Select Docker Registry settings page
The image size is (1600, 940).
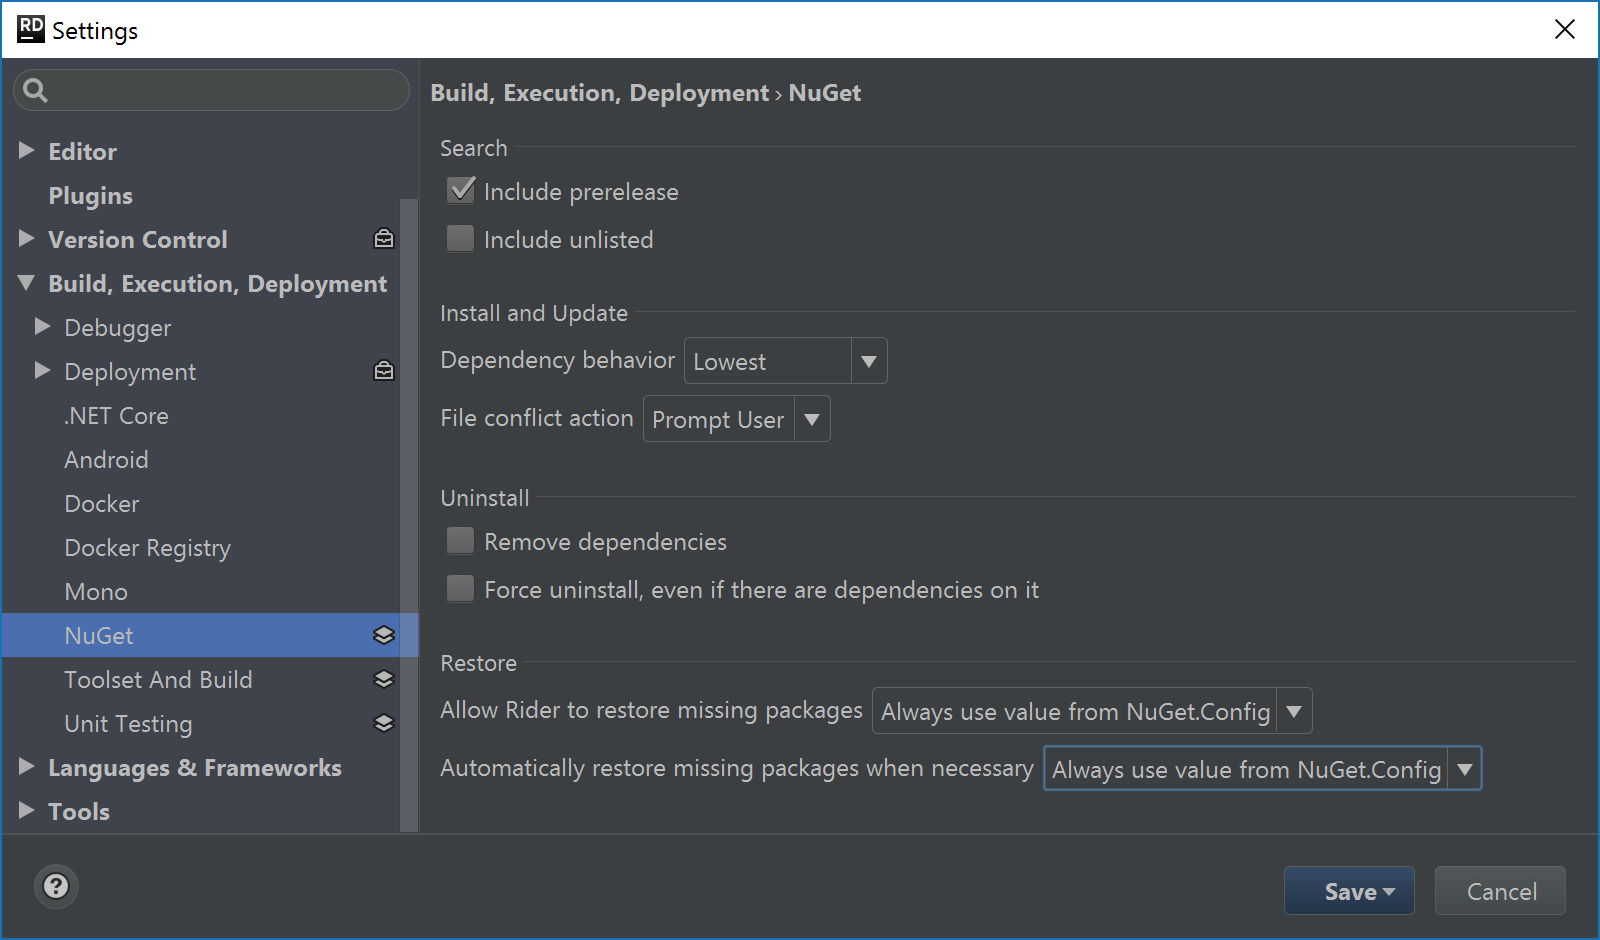148,547
